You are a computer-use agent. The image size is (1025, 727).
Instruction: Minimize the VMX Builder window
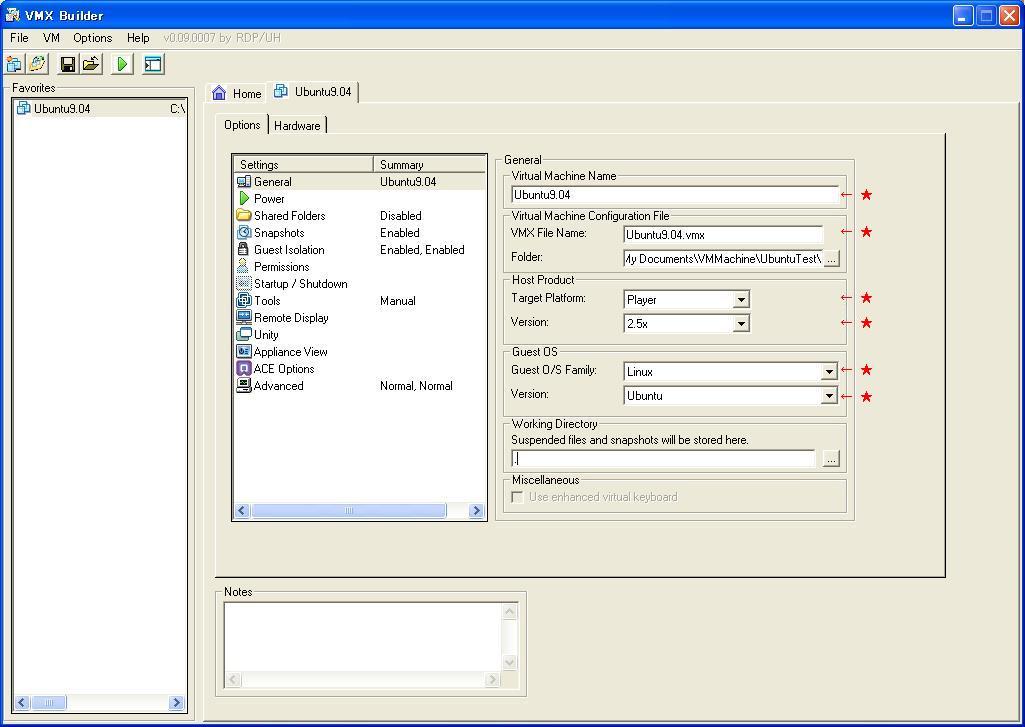(x=962, y=15)
